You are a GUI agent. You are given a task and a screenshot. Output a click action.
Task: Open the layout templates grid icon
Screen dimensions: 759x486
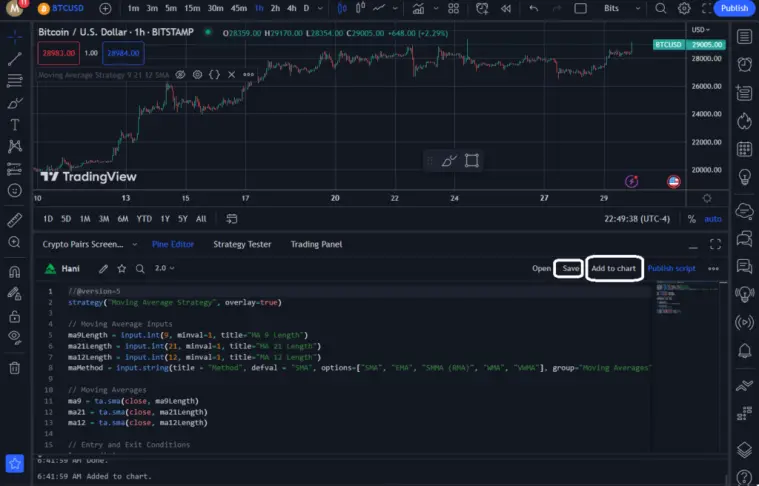[x=454, y=8]
